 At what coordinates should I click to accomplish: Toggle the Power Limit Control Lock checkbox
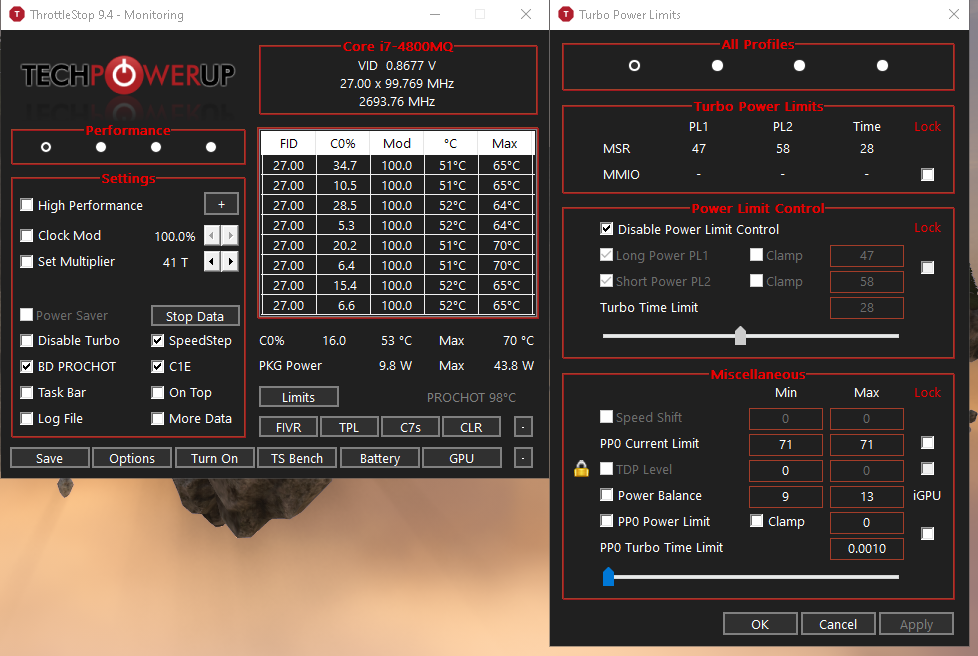(x=927, y=268)
